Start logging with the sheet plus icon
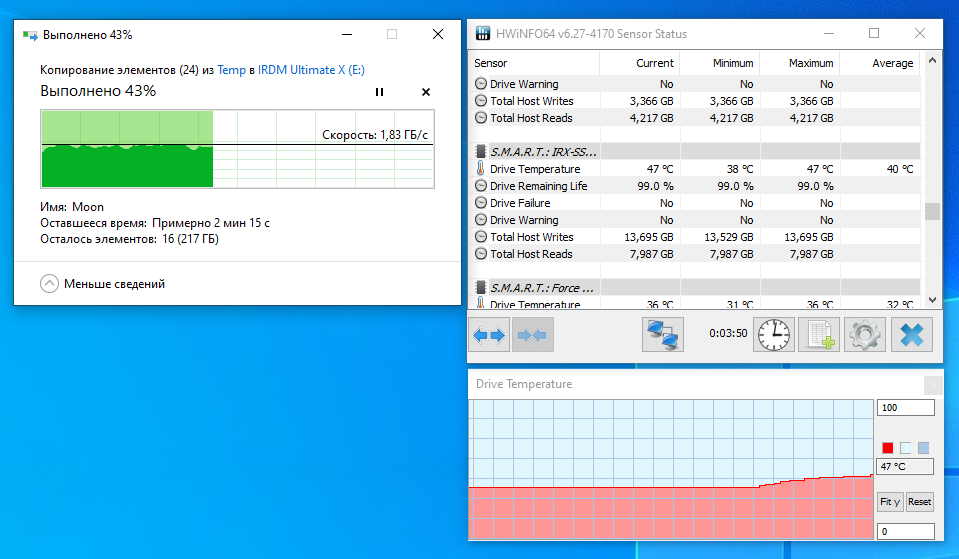 pos(819,335)
